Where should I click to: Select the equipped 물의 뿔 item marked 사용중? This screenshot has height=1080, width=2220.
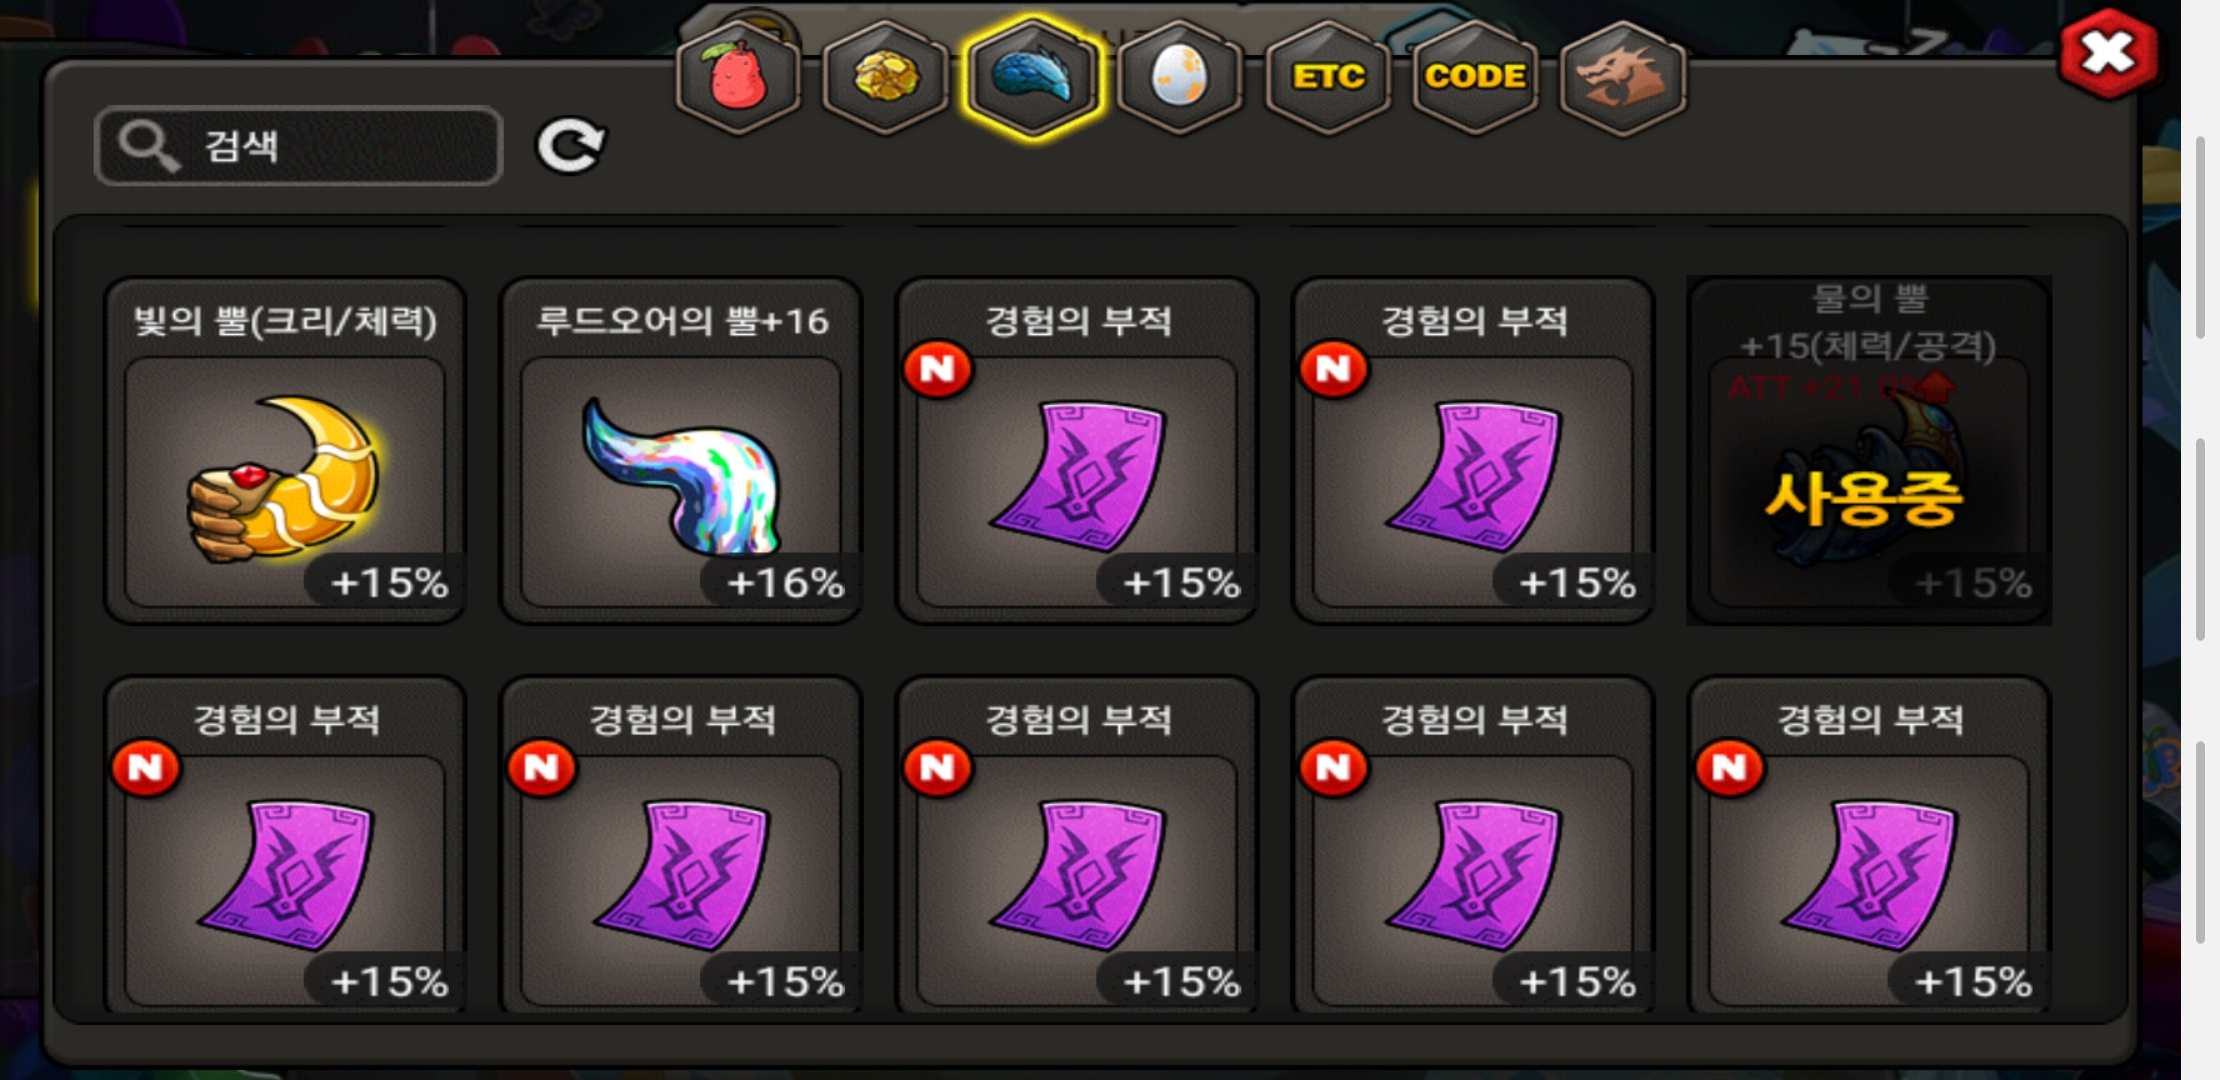tap(1869, 450)
